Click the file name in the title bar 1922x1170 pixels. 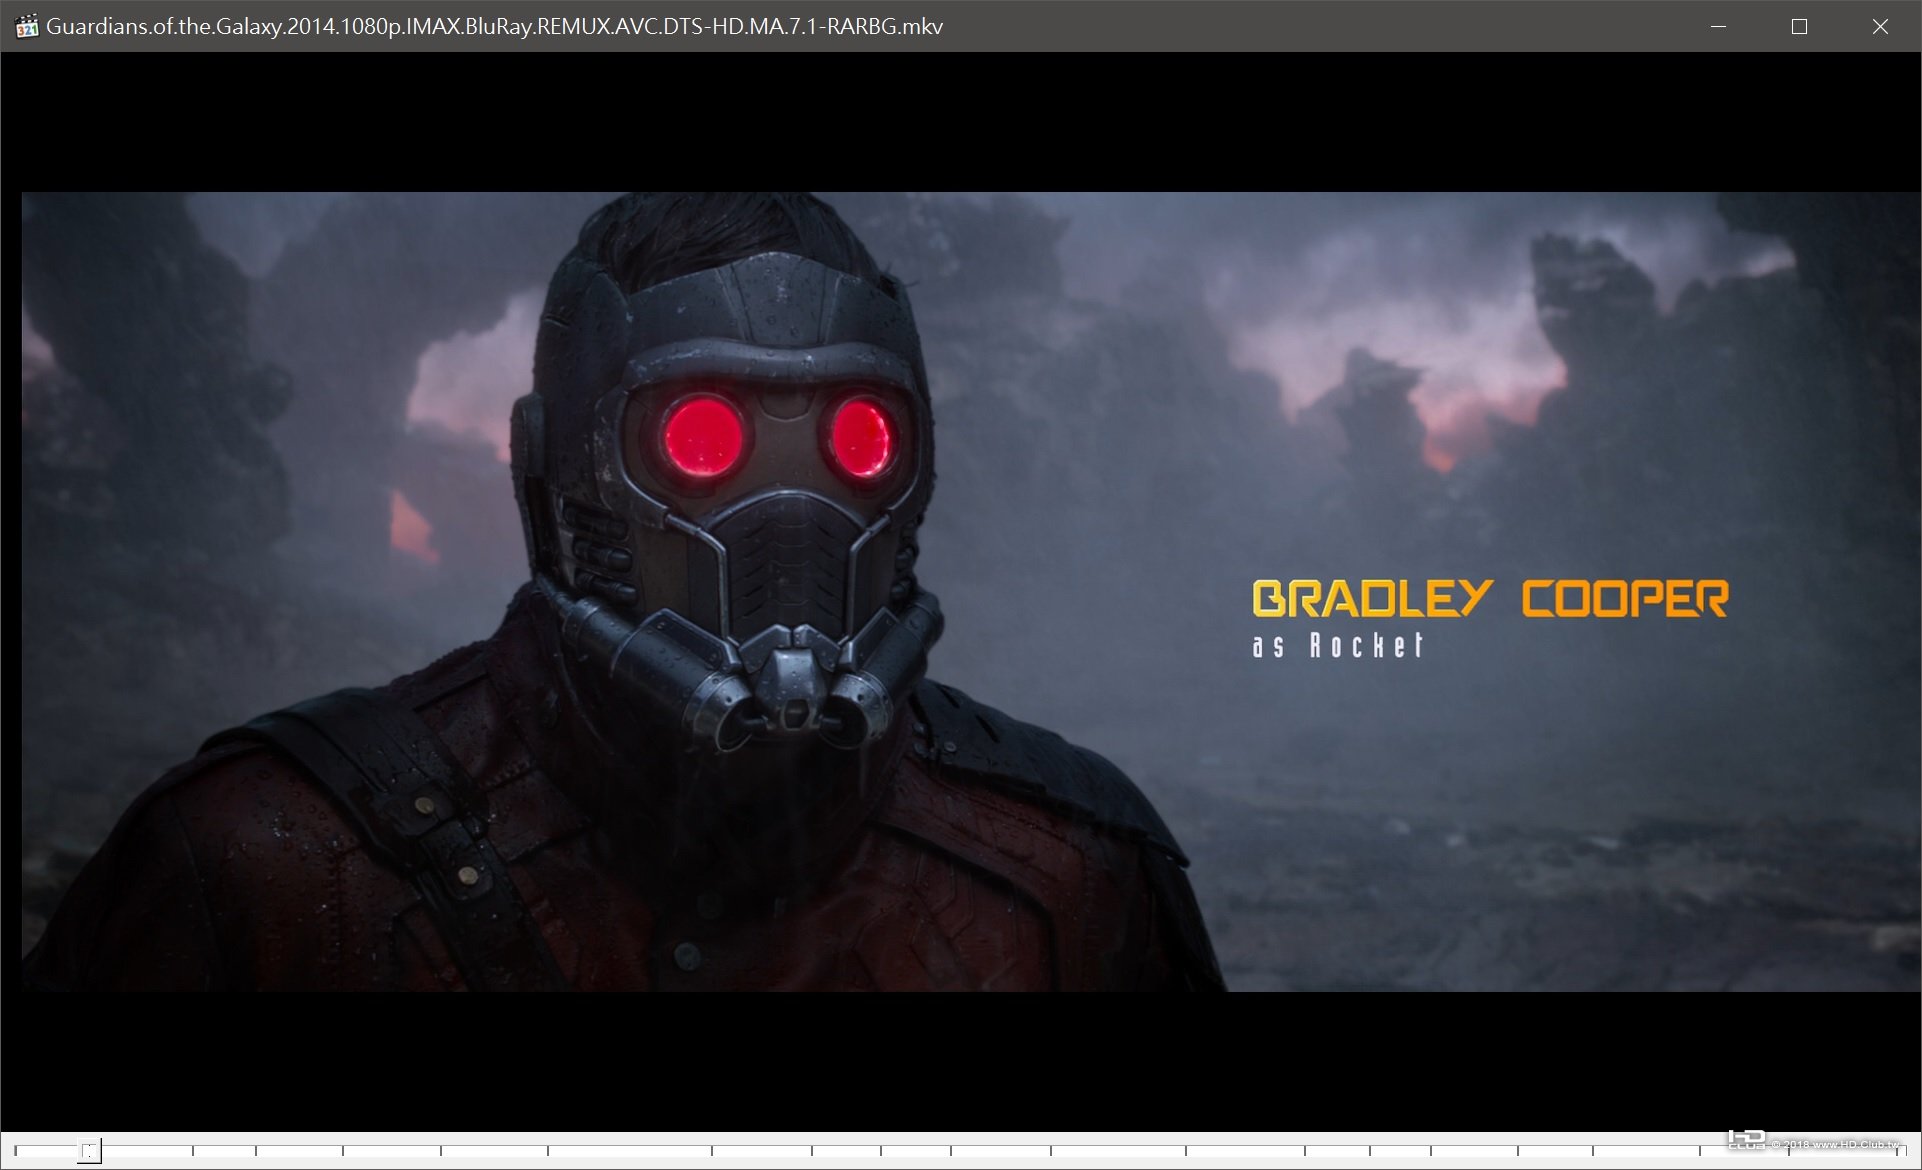(x=494, y=26)
